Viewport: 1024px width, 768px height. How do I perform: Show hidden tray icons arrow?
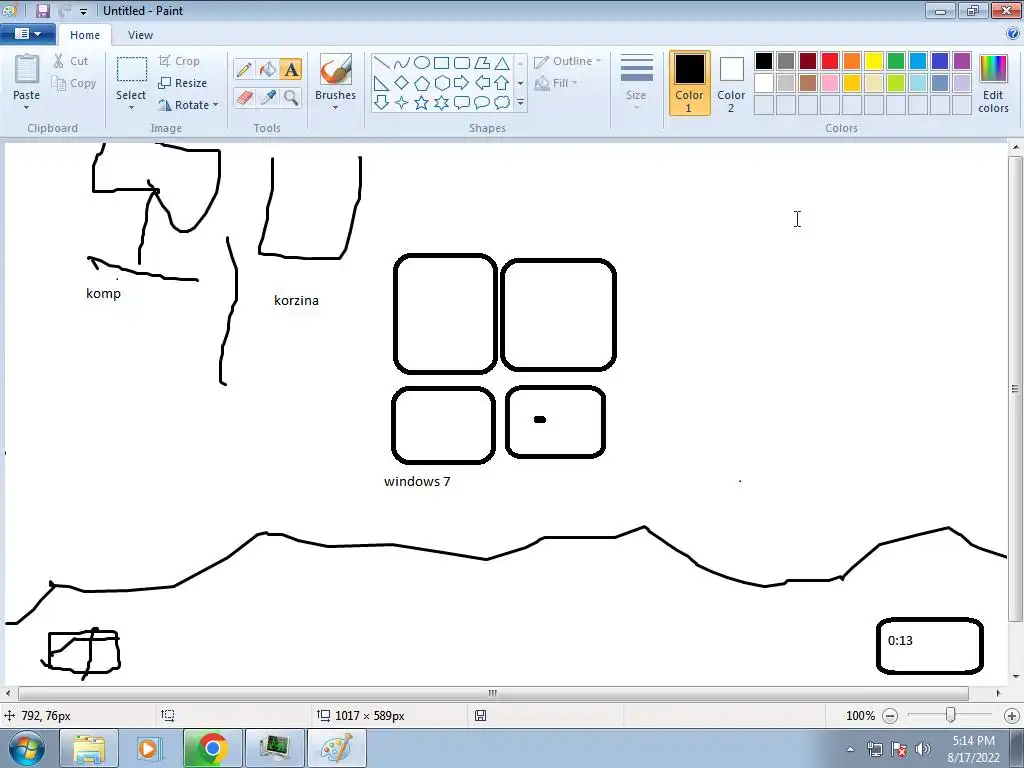click(850, 749)
